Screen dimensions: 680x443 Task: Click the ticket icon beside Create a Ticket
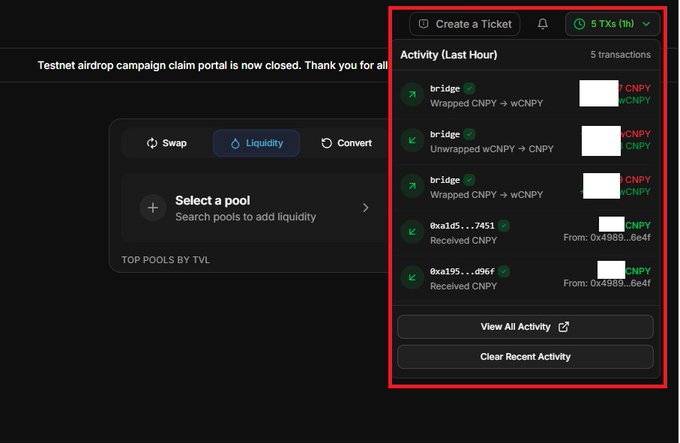[424, 24]
